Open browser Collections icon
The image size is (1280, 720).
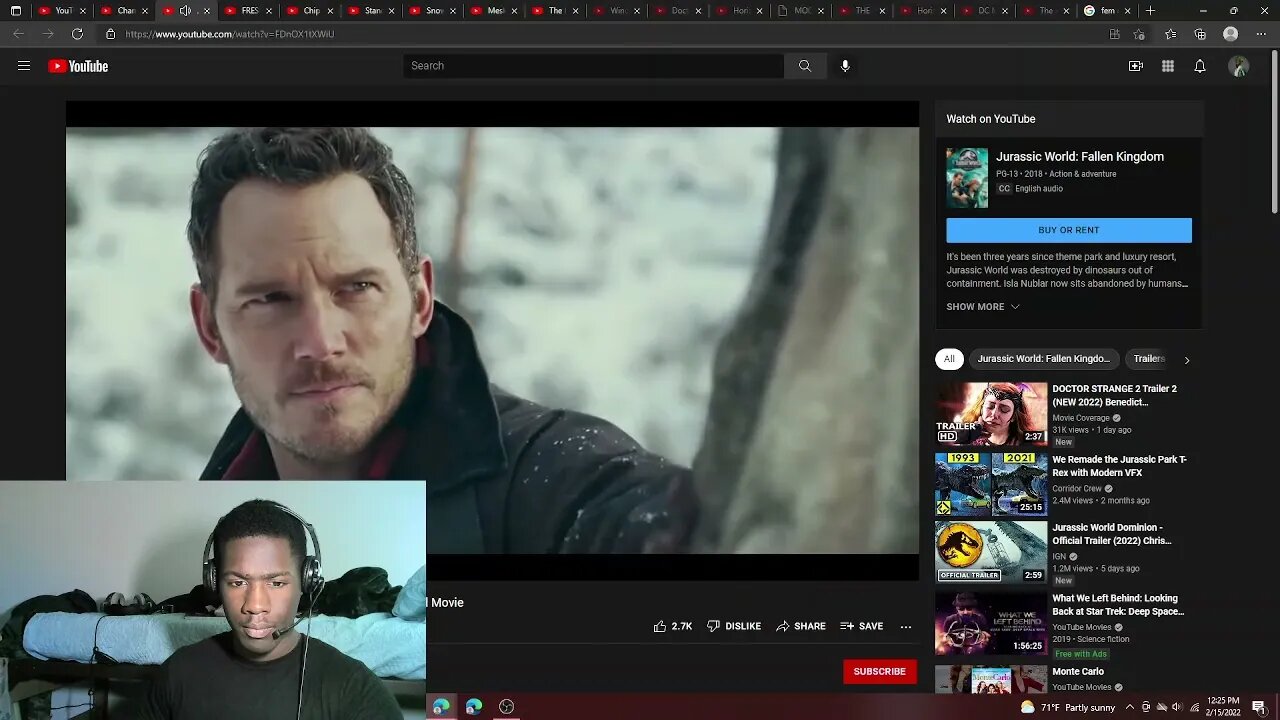(1200, 34)
